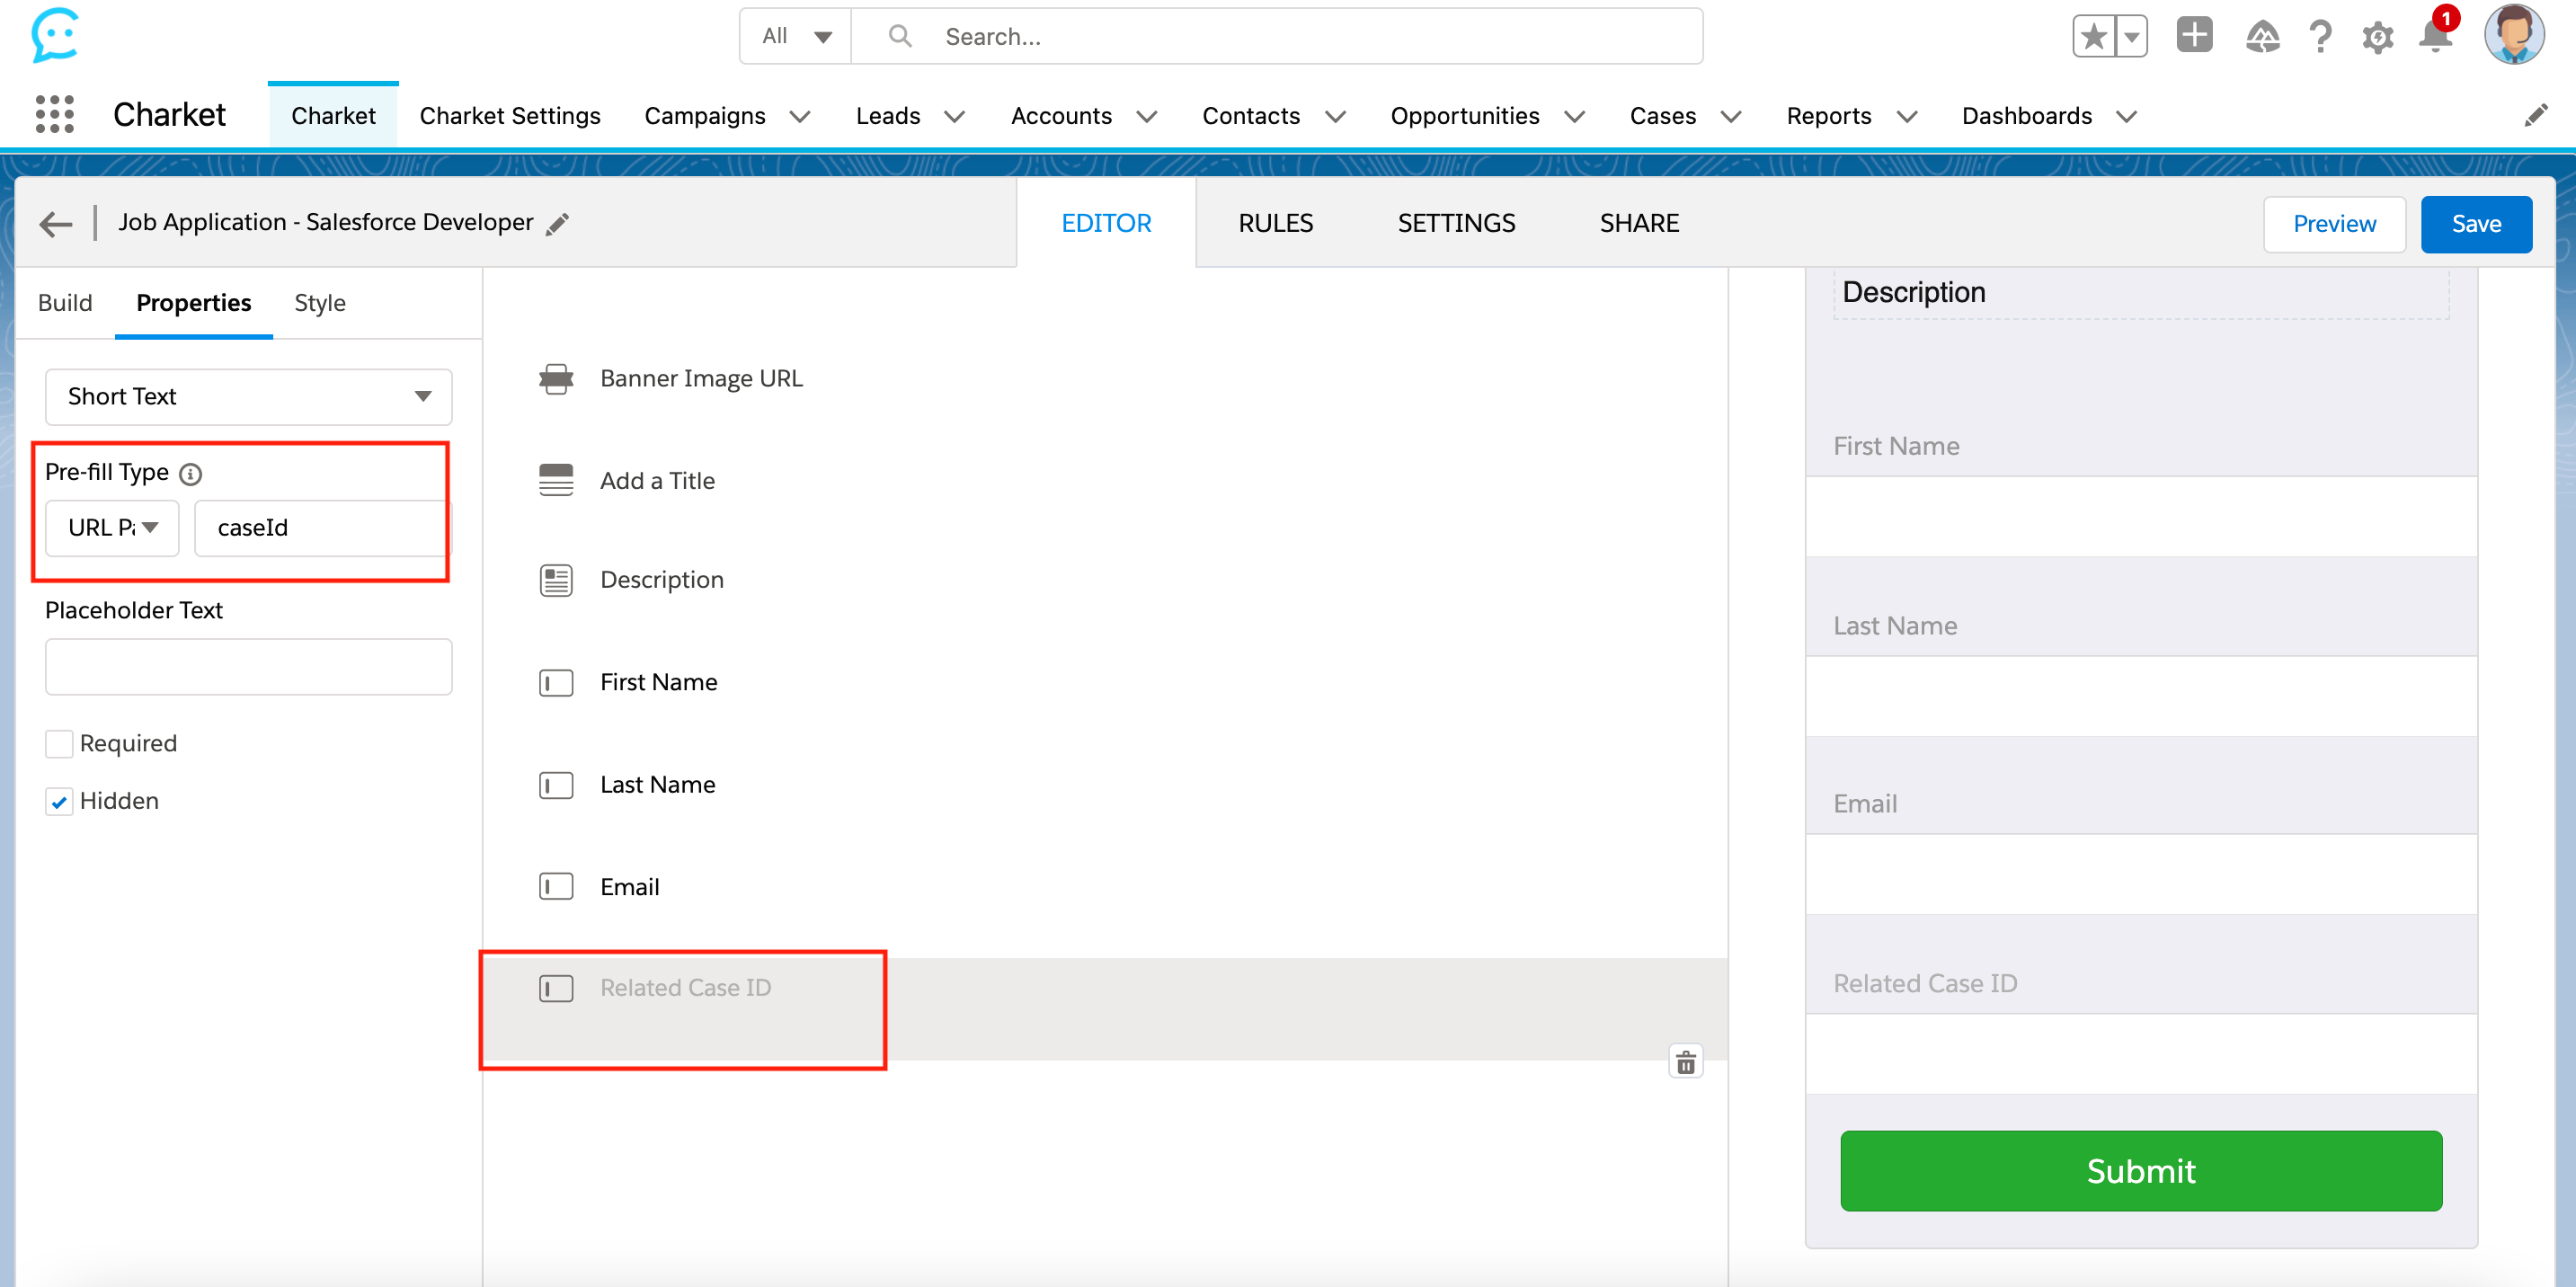Expand the Leads menu chevron
This screenshot has width=2576, height=1287.
point(954,117)
